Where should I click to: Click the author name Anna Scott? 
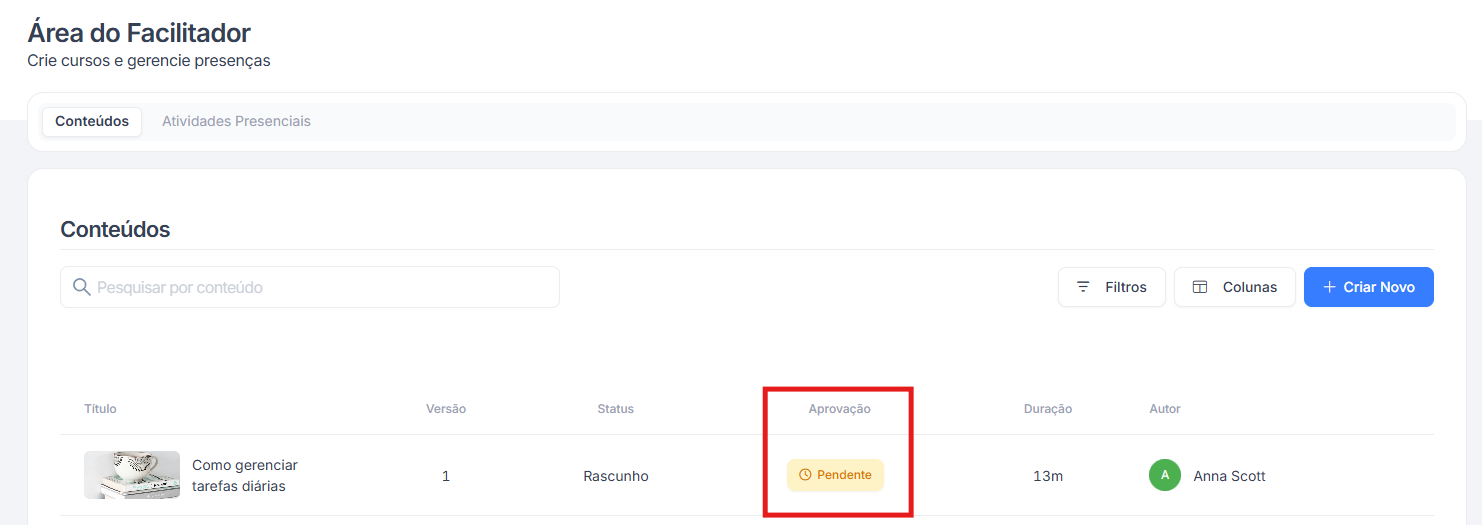click(x=1229, y=476)
